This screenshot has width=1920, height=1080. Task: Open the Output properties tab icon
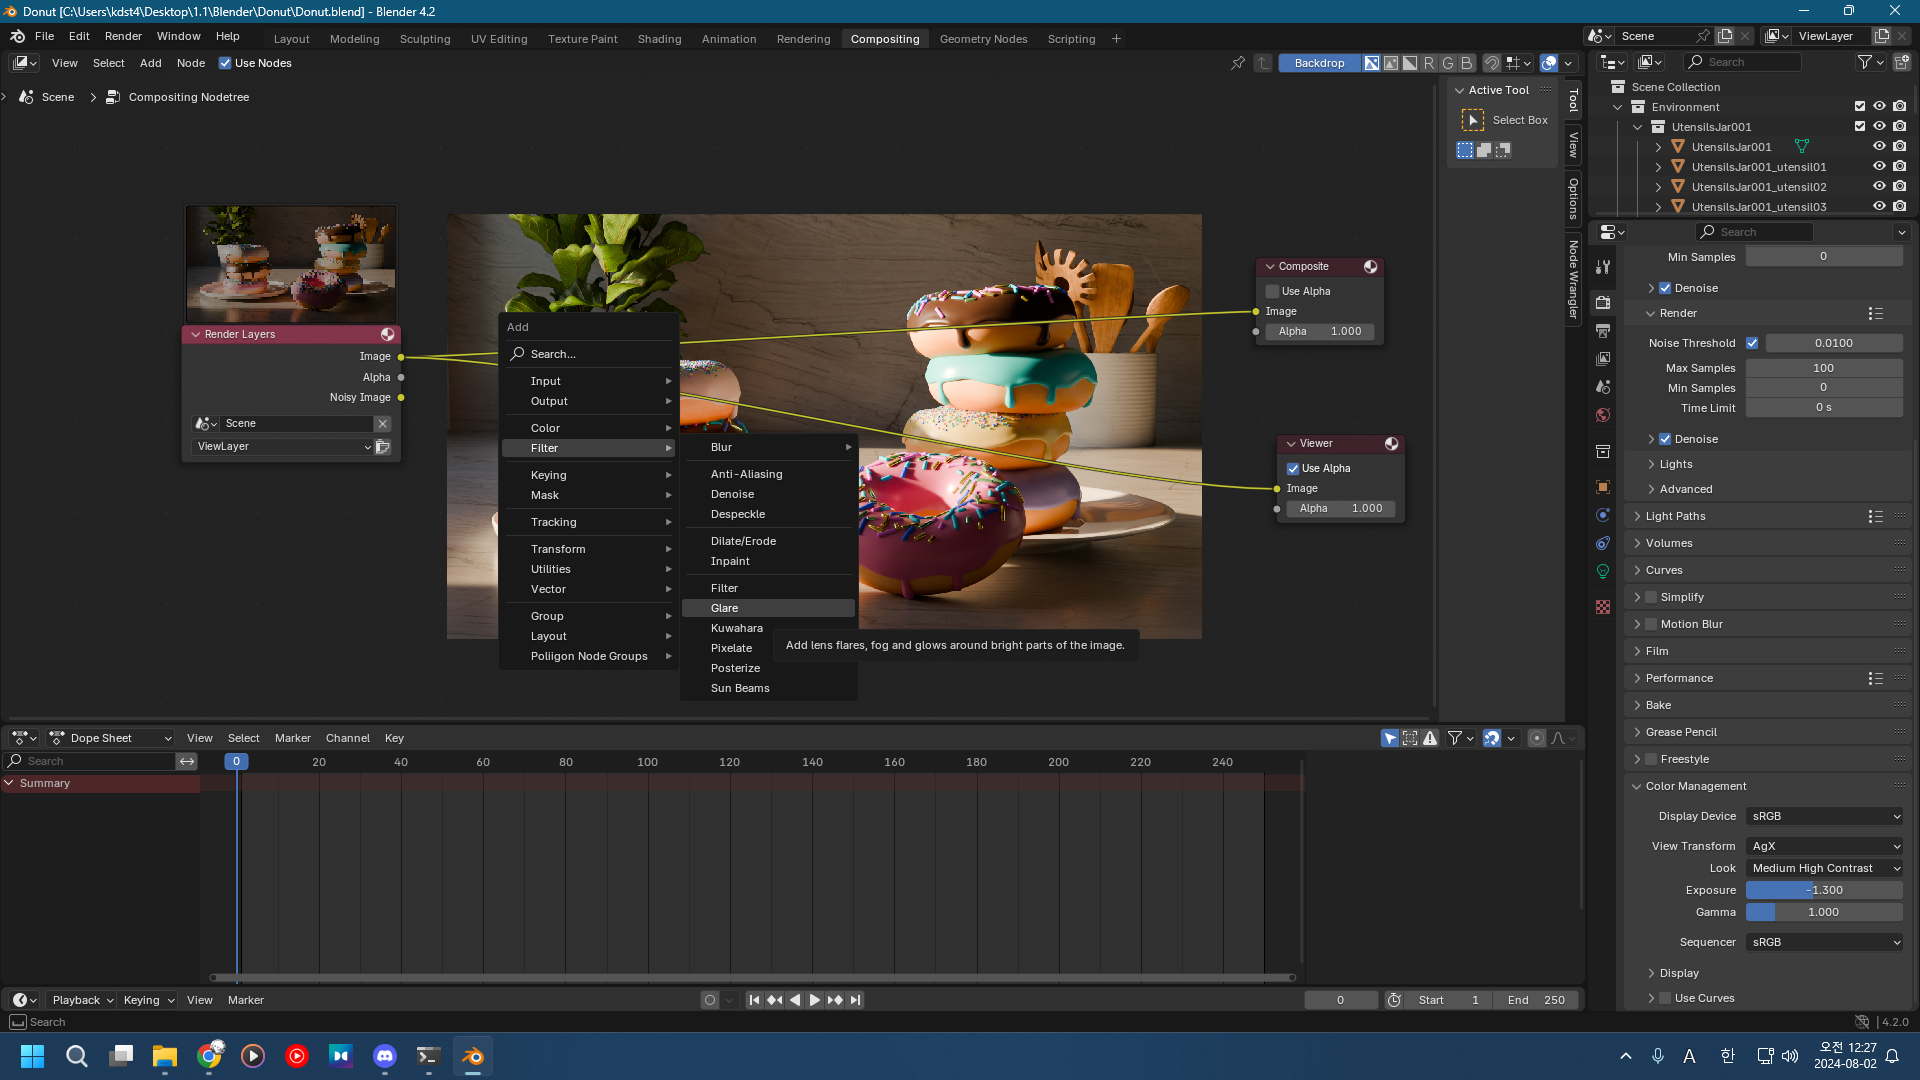coord(1603,331)
